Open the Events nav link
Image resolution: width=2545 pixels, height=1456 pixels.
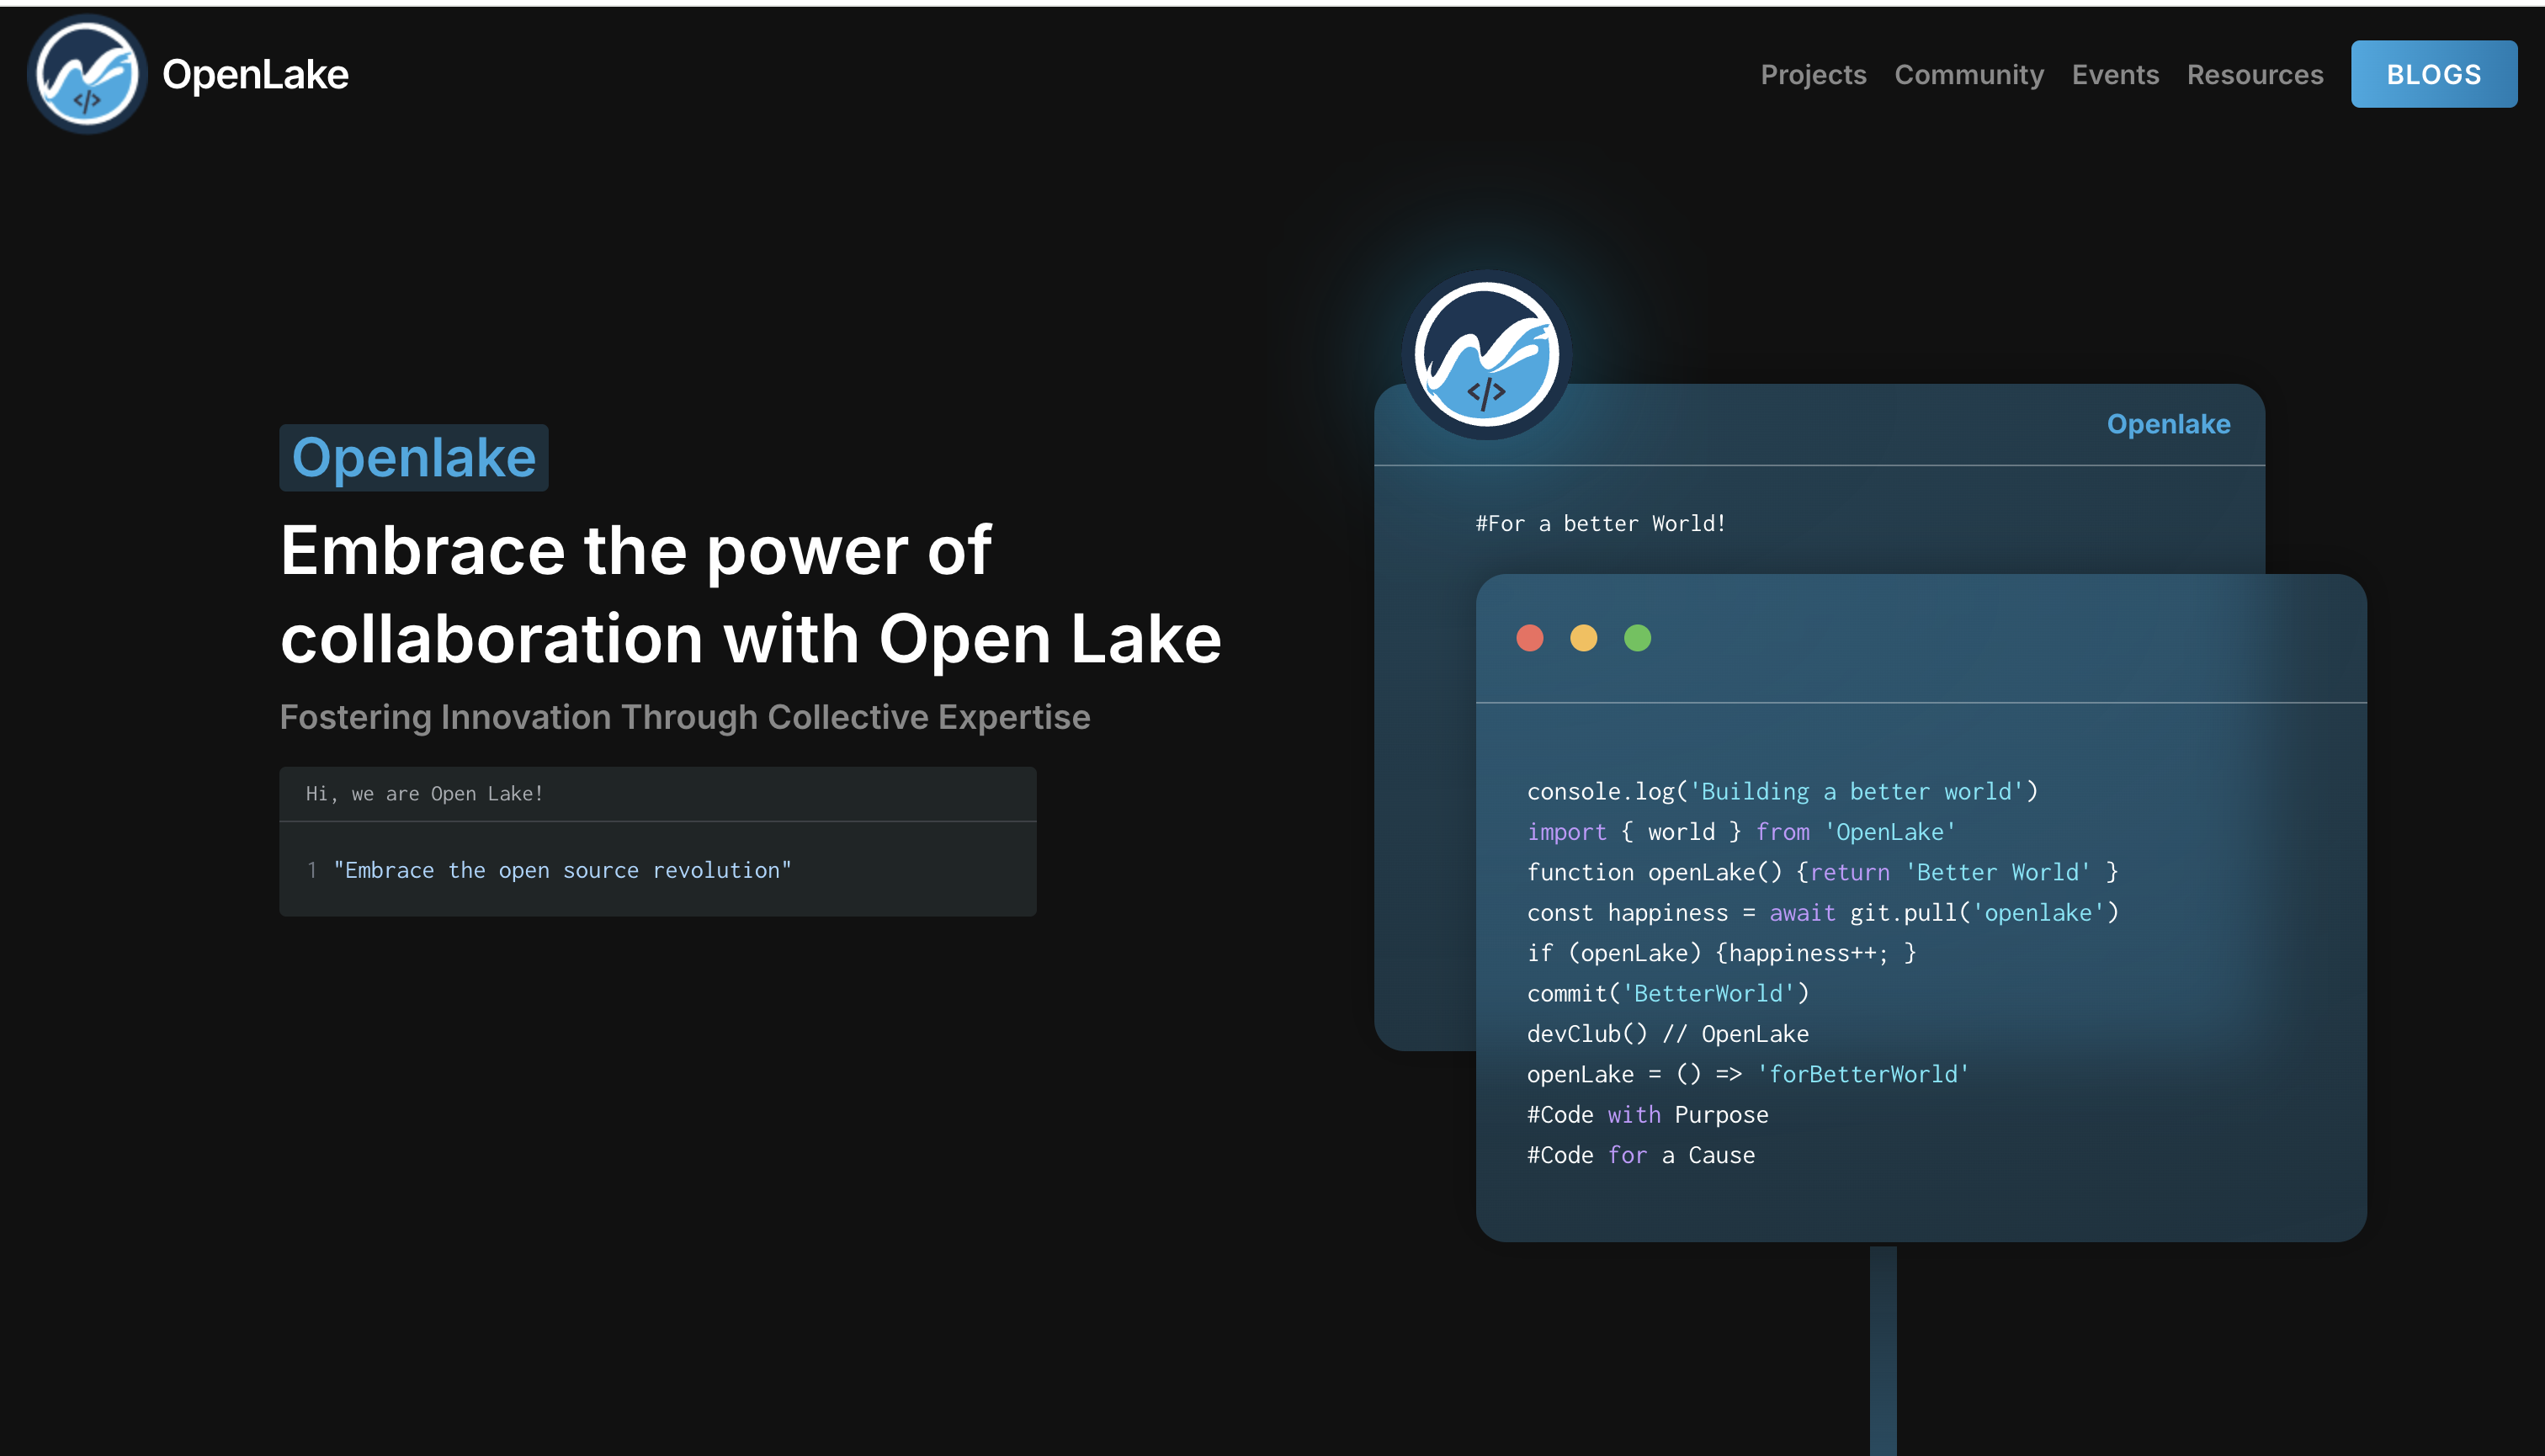coord(2115,75)
